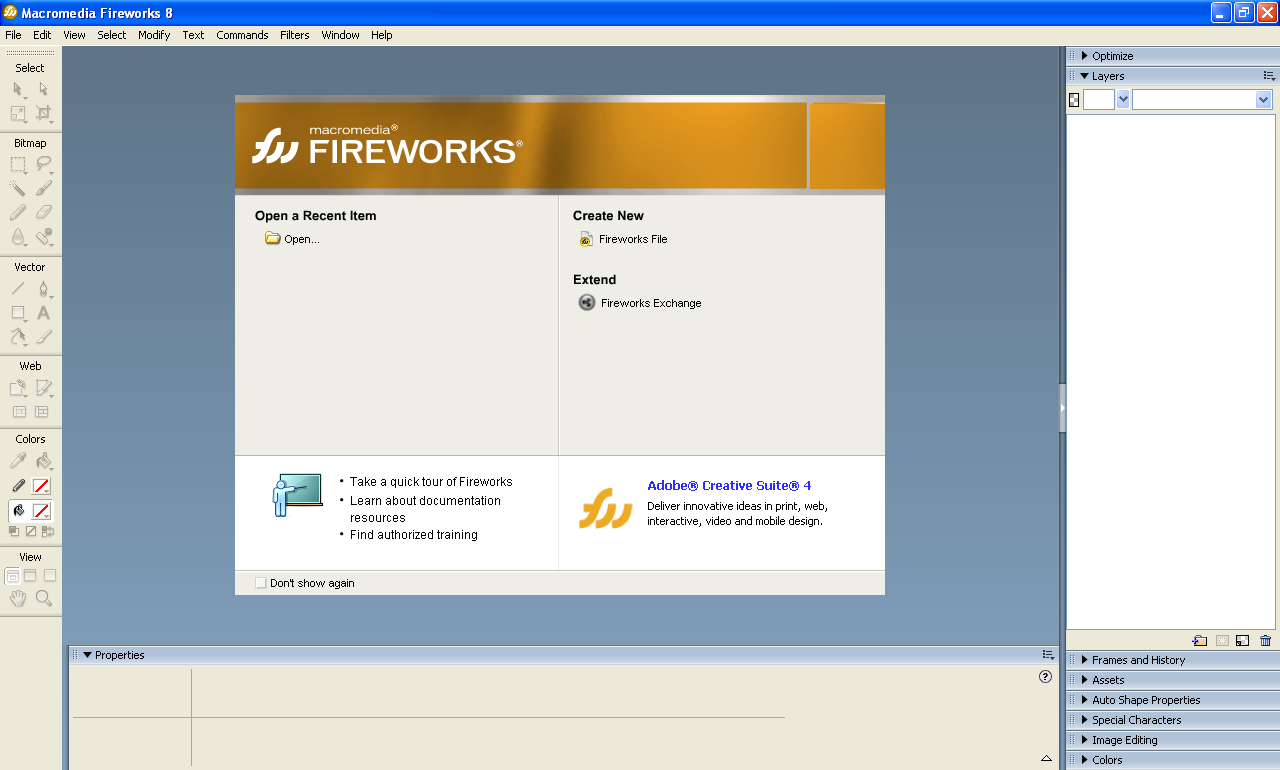This screenshot has height=770, width=1280.
Task: Select the Pointer tool
Action: [x=18, y=89]
